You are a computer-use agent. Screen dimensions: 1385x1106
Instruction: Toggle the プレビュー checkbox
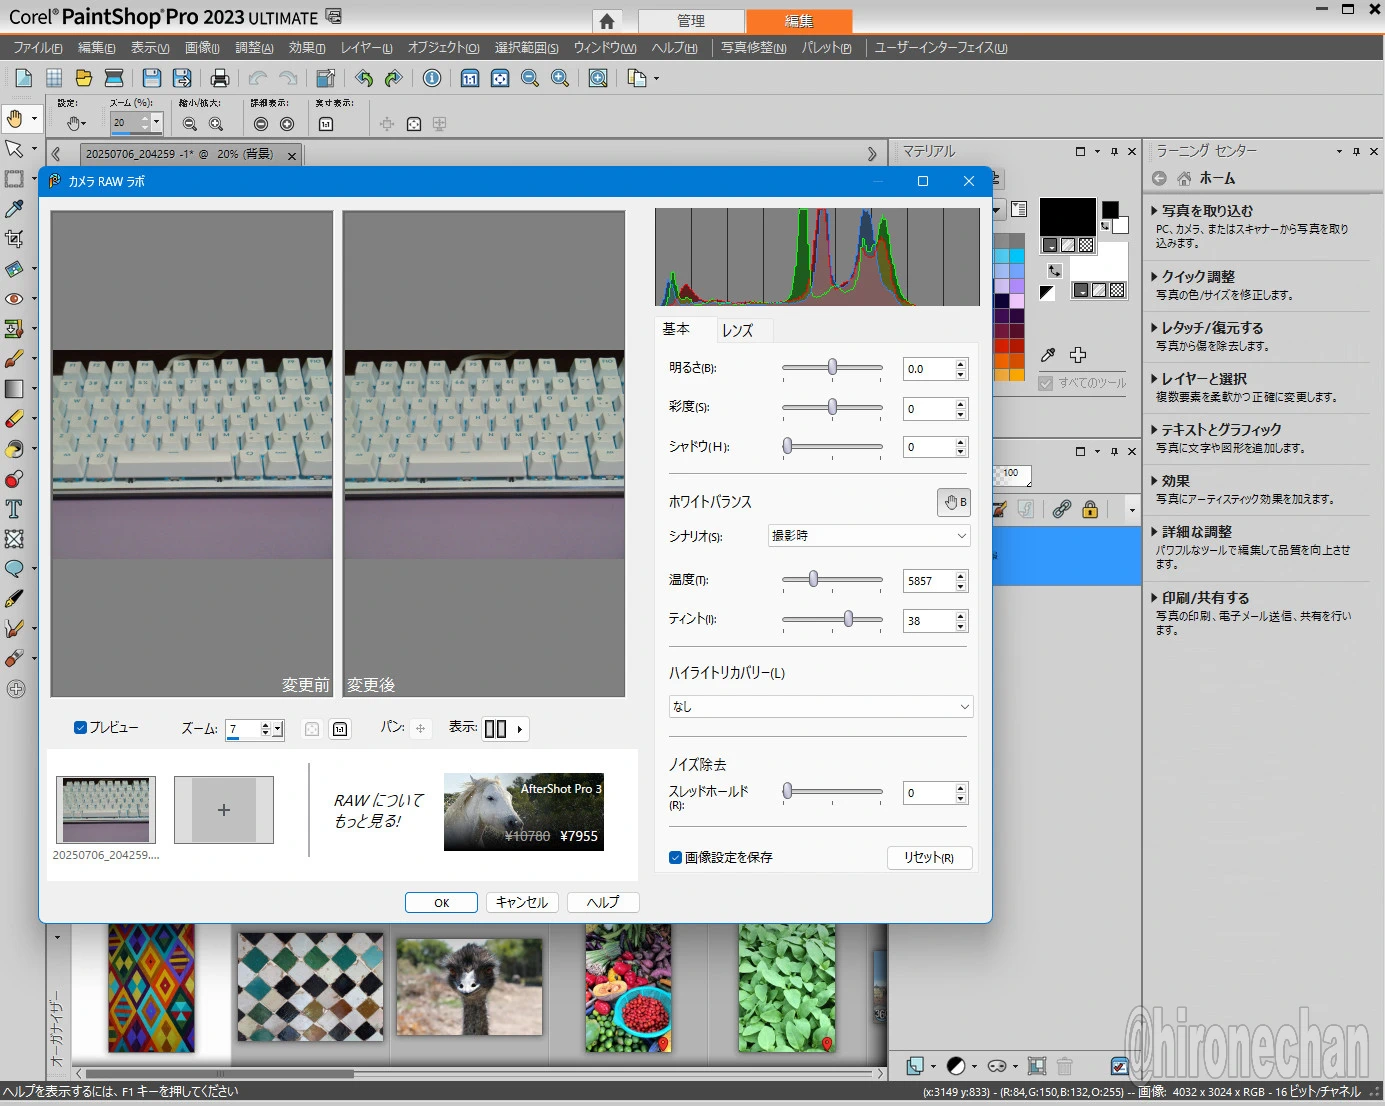point(80,727)
